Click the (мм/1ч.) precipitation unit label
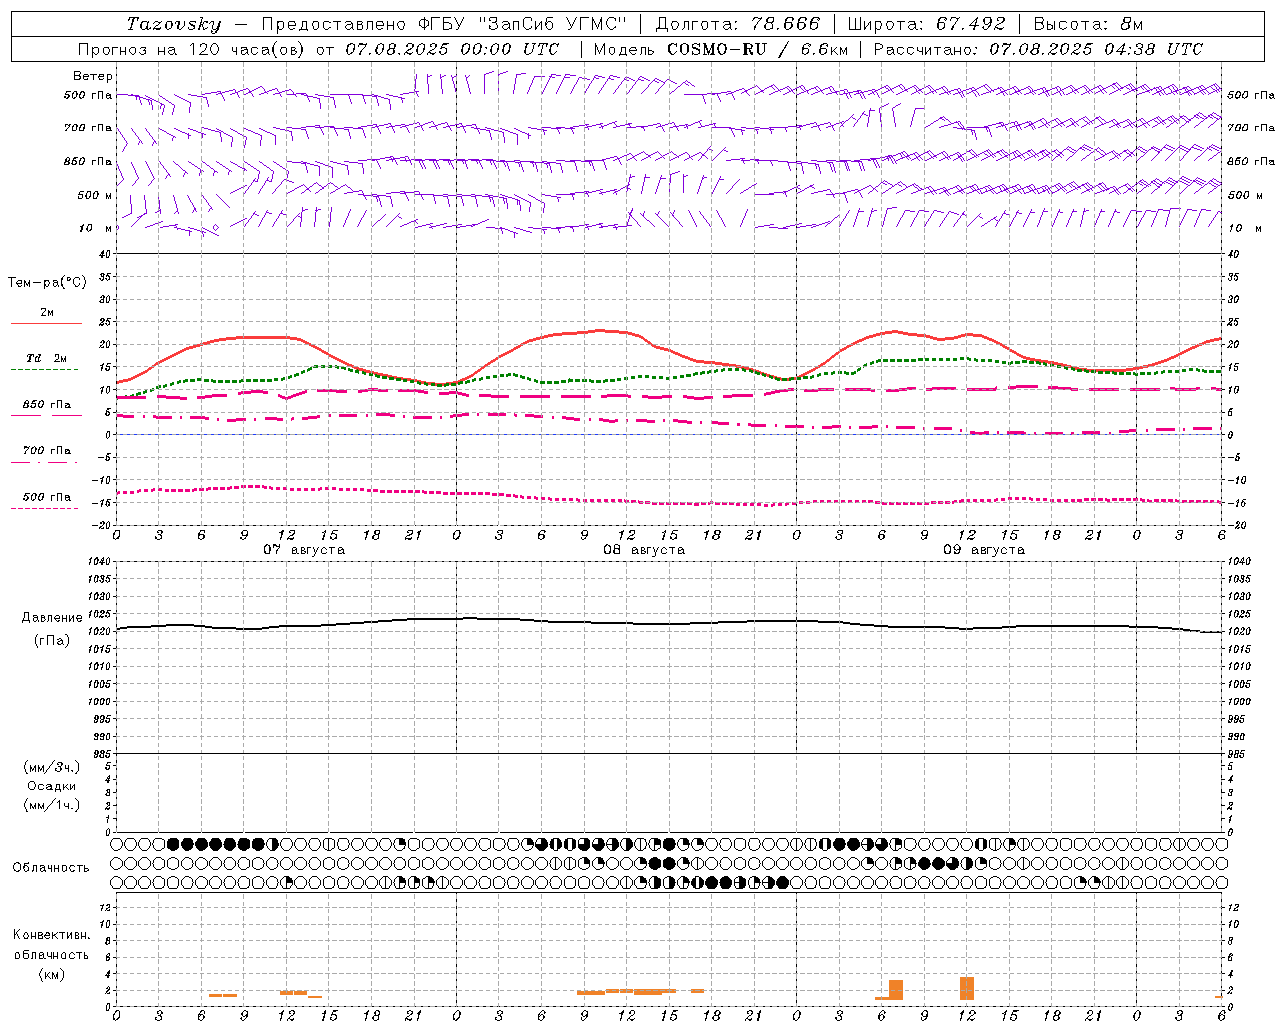Image resolution: width=1280 pixels, height=1024 pixels. tap(52, 805)
